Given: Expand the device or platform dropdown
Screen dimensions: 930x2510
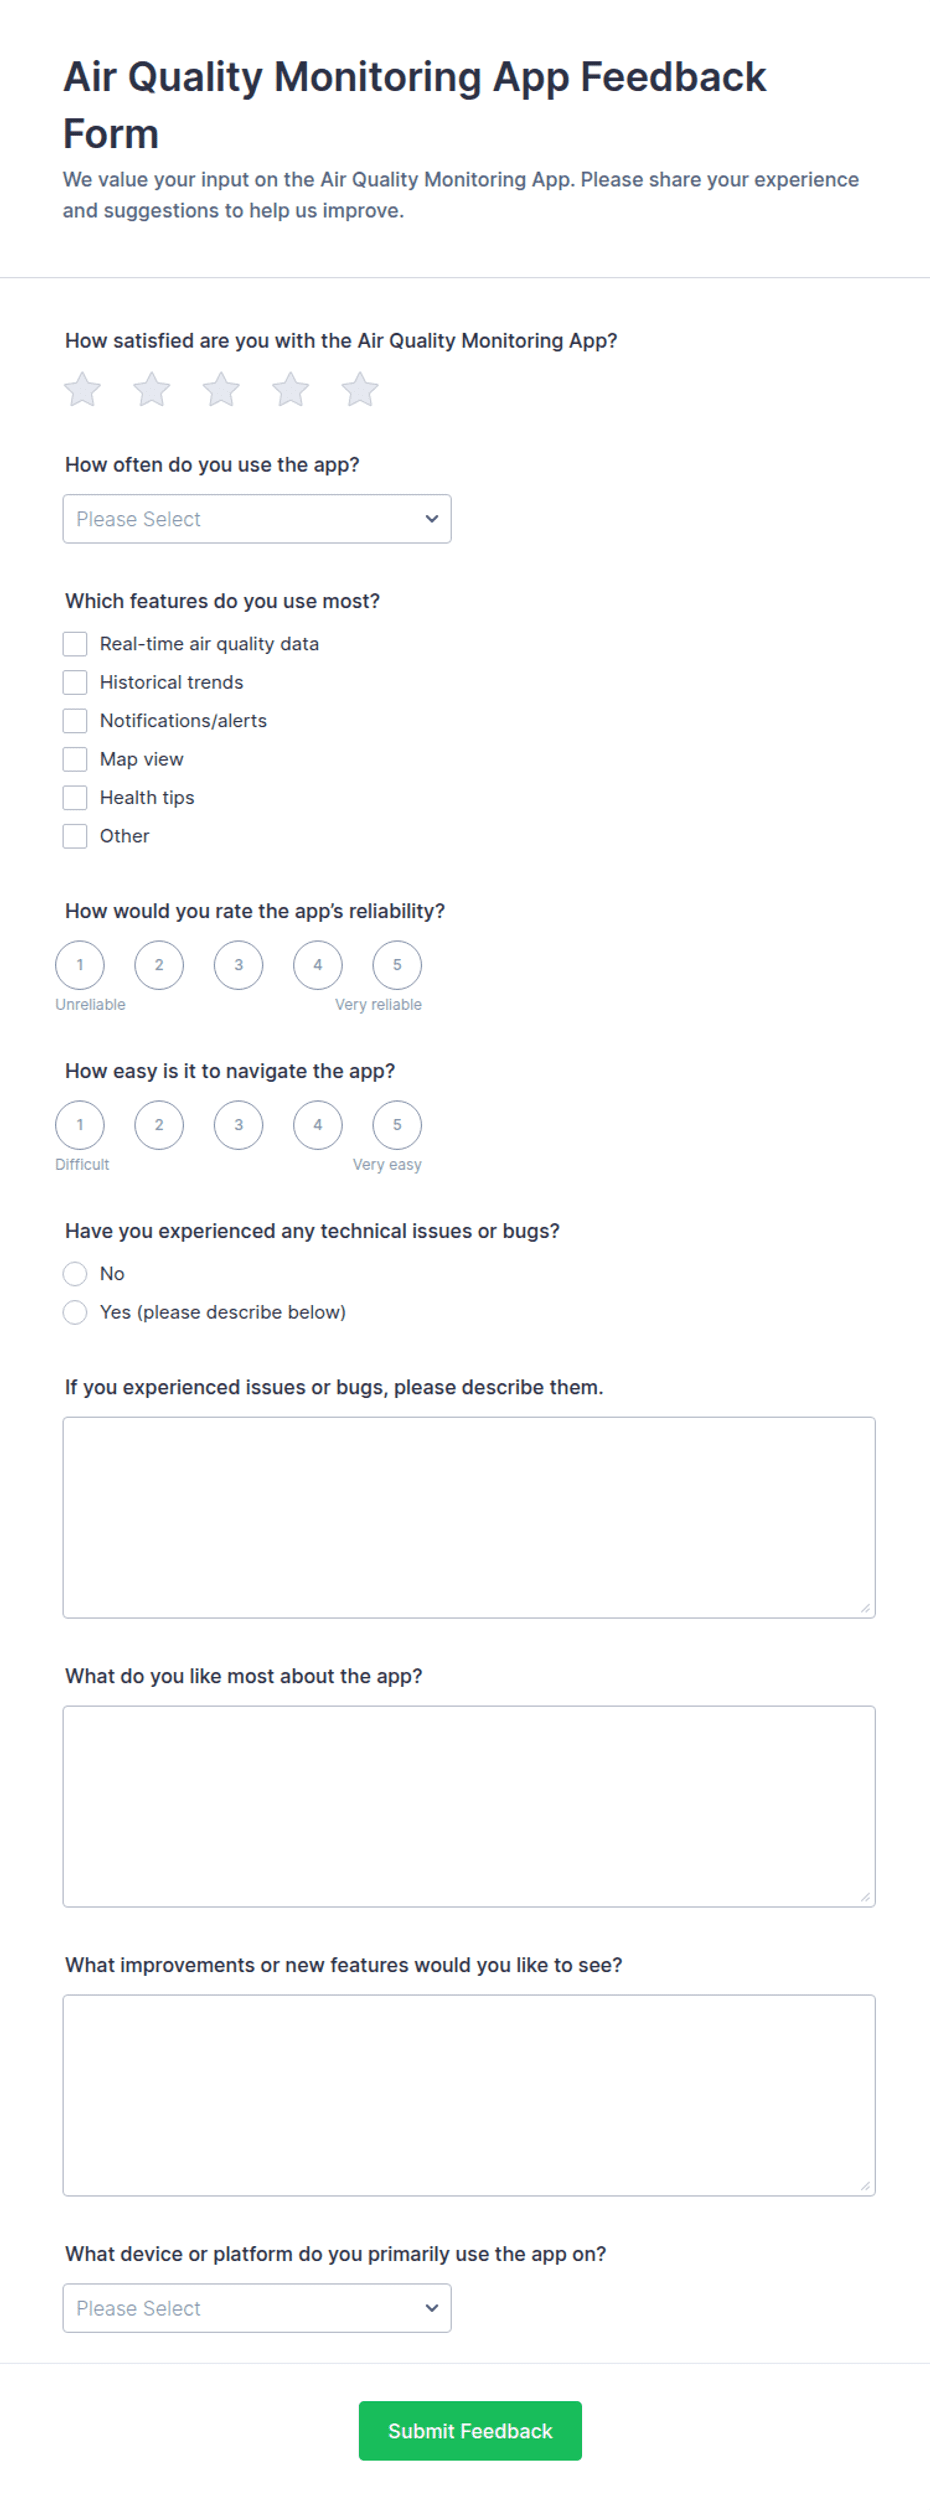Looking at the screenshot, I should pyautogui.click(x=257, y=2308).
